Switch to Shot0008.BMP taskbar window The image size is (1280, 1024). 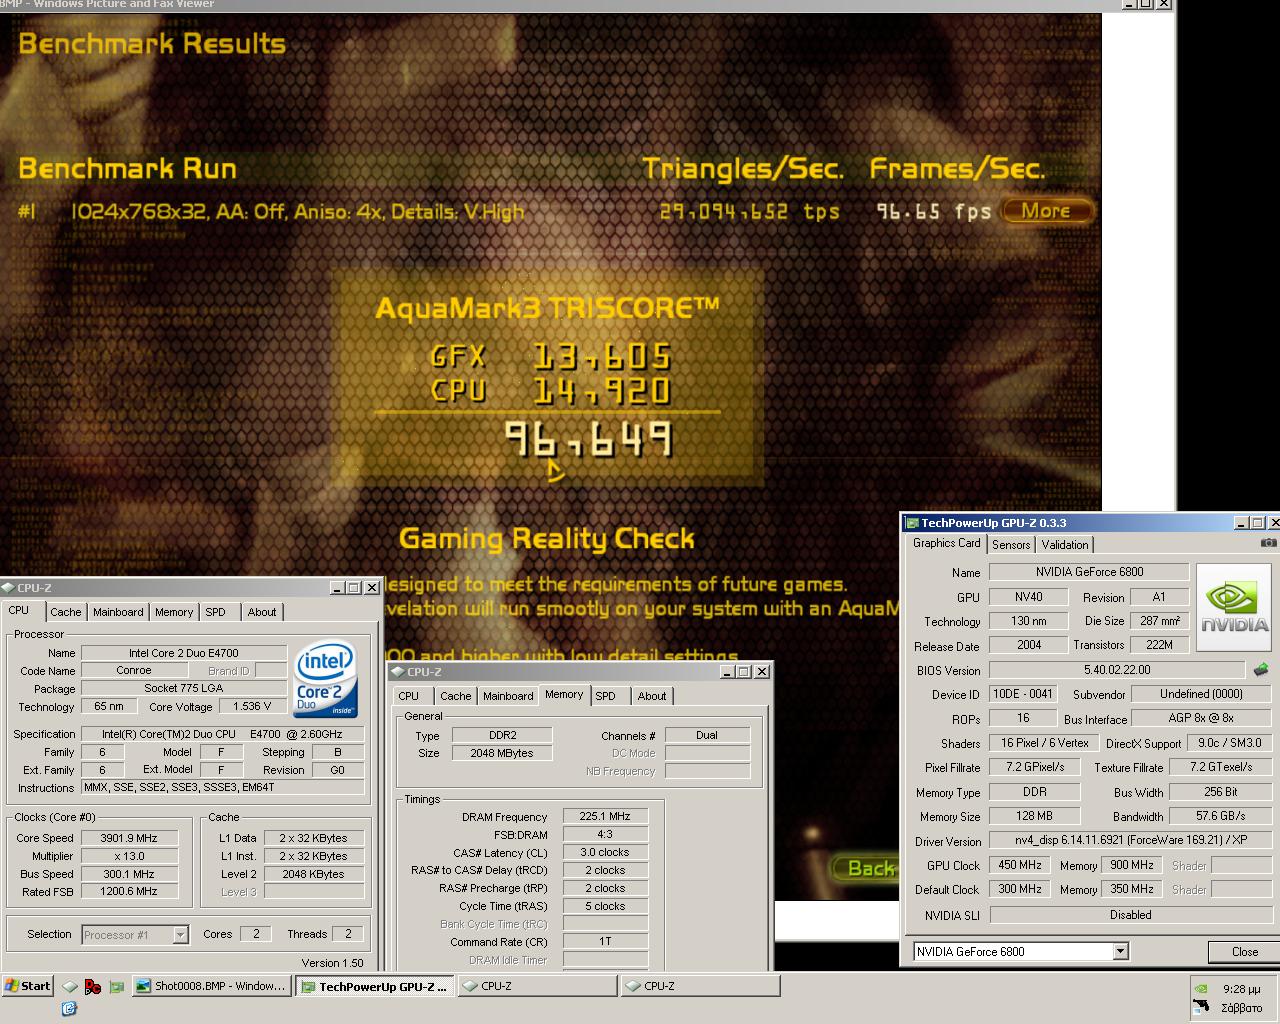[211, 986]
